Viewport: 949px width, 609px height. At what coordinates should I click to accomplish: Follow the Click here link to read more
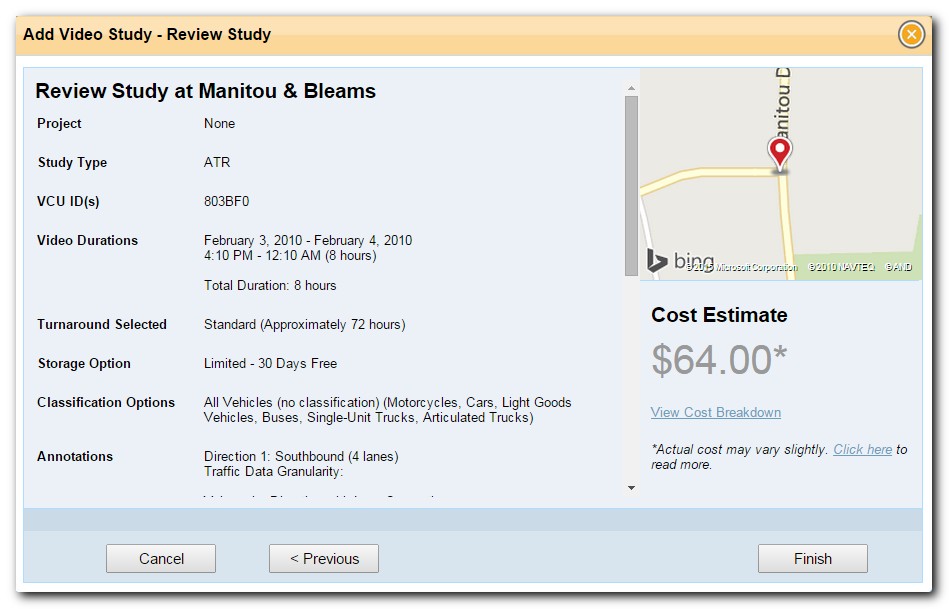click(x=862, y=450)
